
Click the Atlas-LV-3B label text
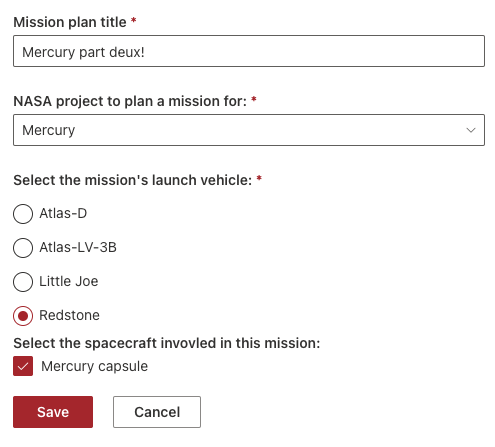click(78, 247)
